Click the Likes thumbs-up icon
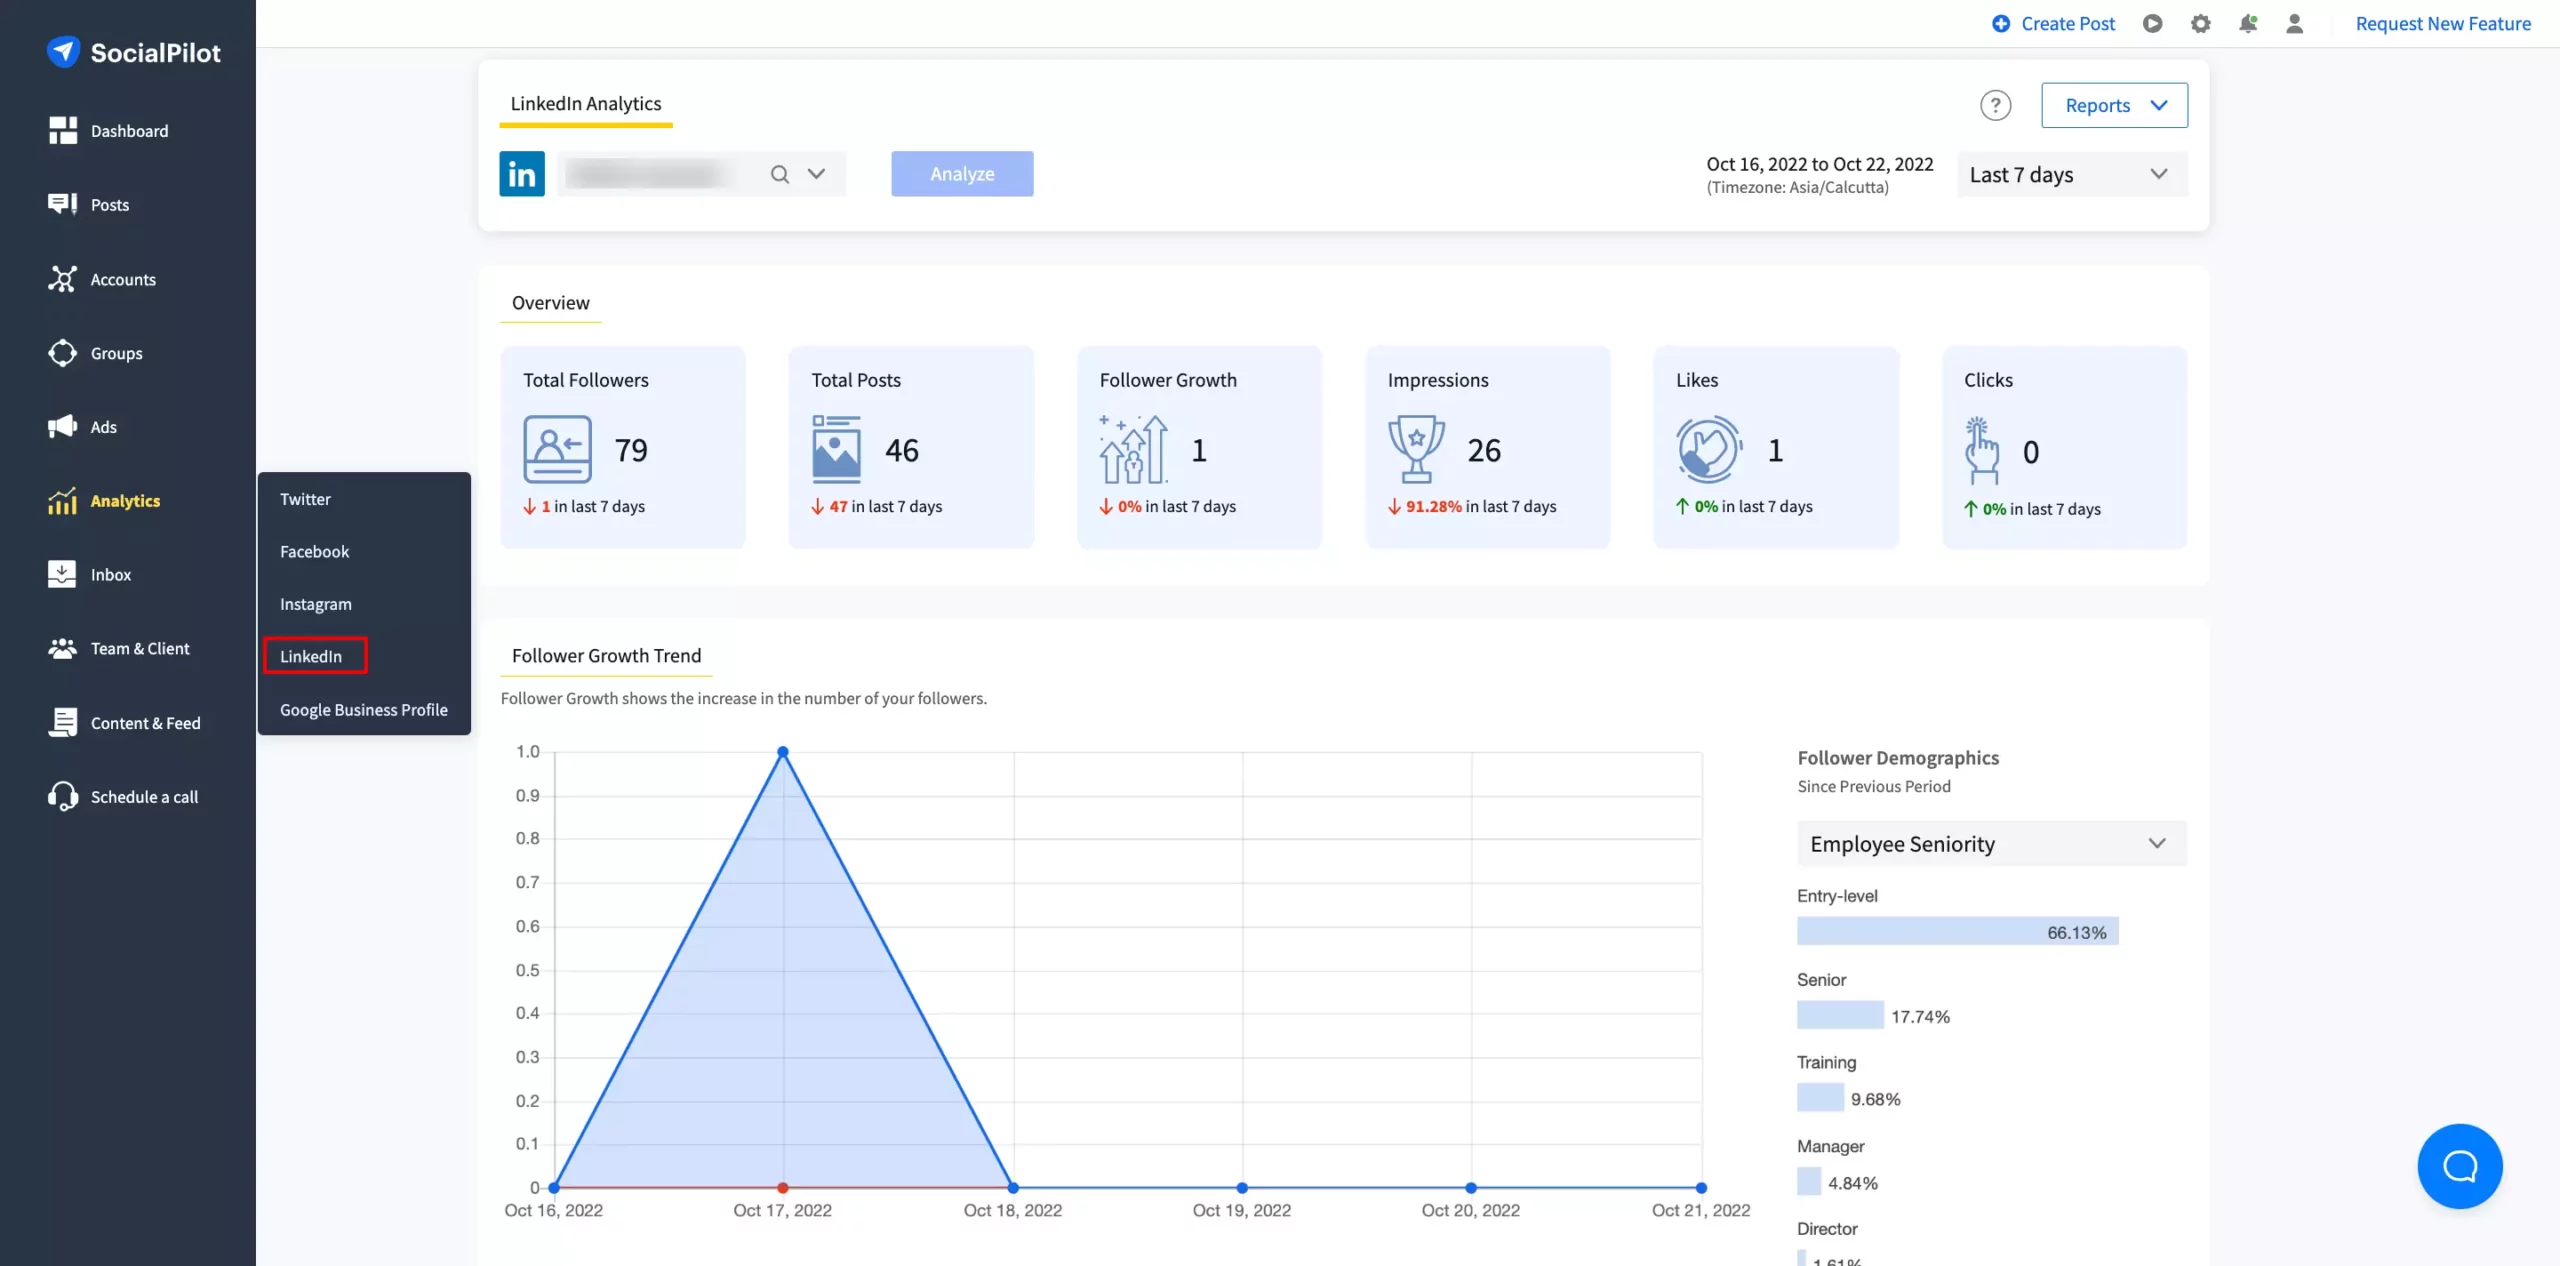The image size is (2560, 1266). coord(1709,450)
